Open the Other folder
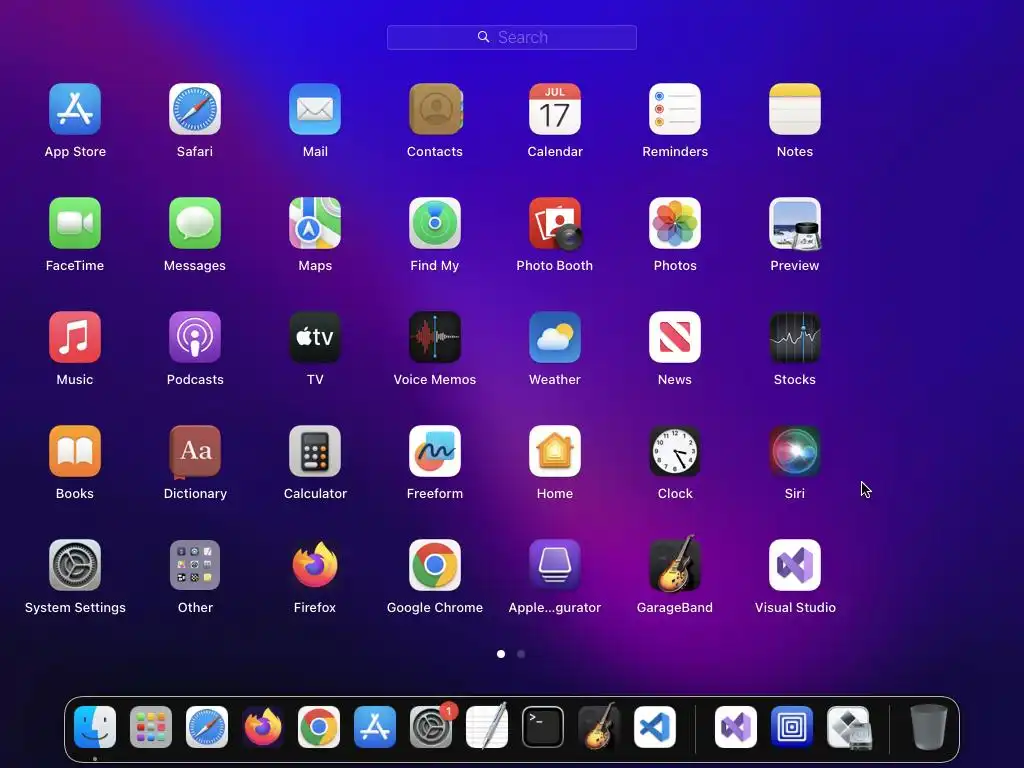1024x768 pixels. click(x=195, y=565)
